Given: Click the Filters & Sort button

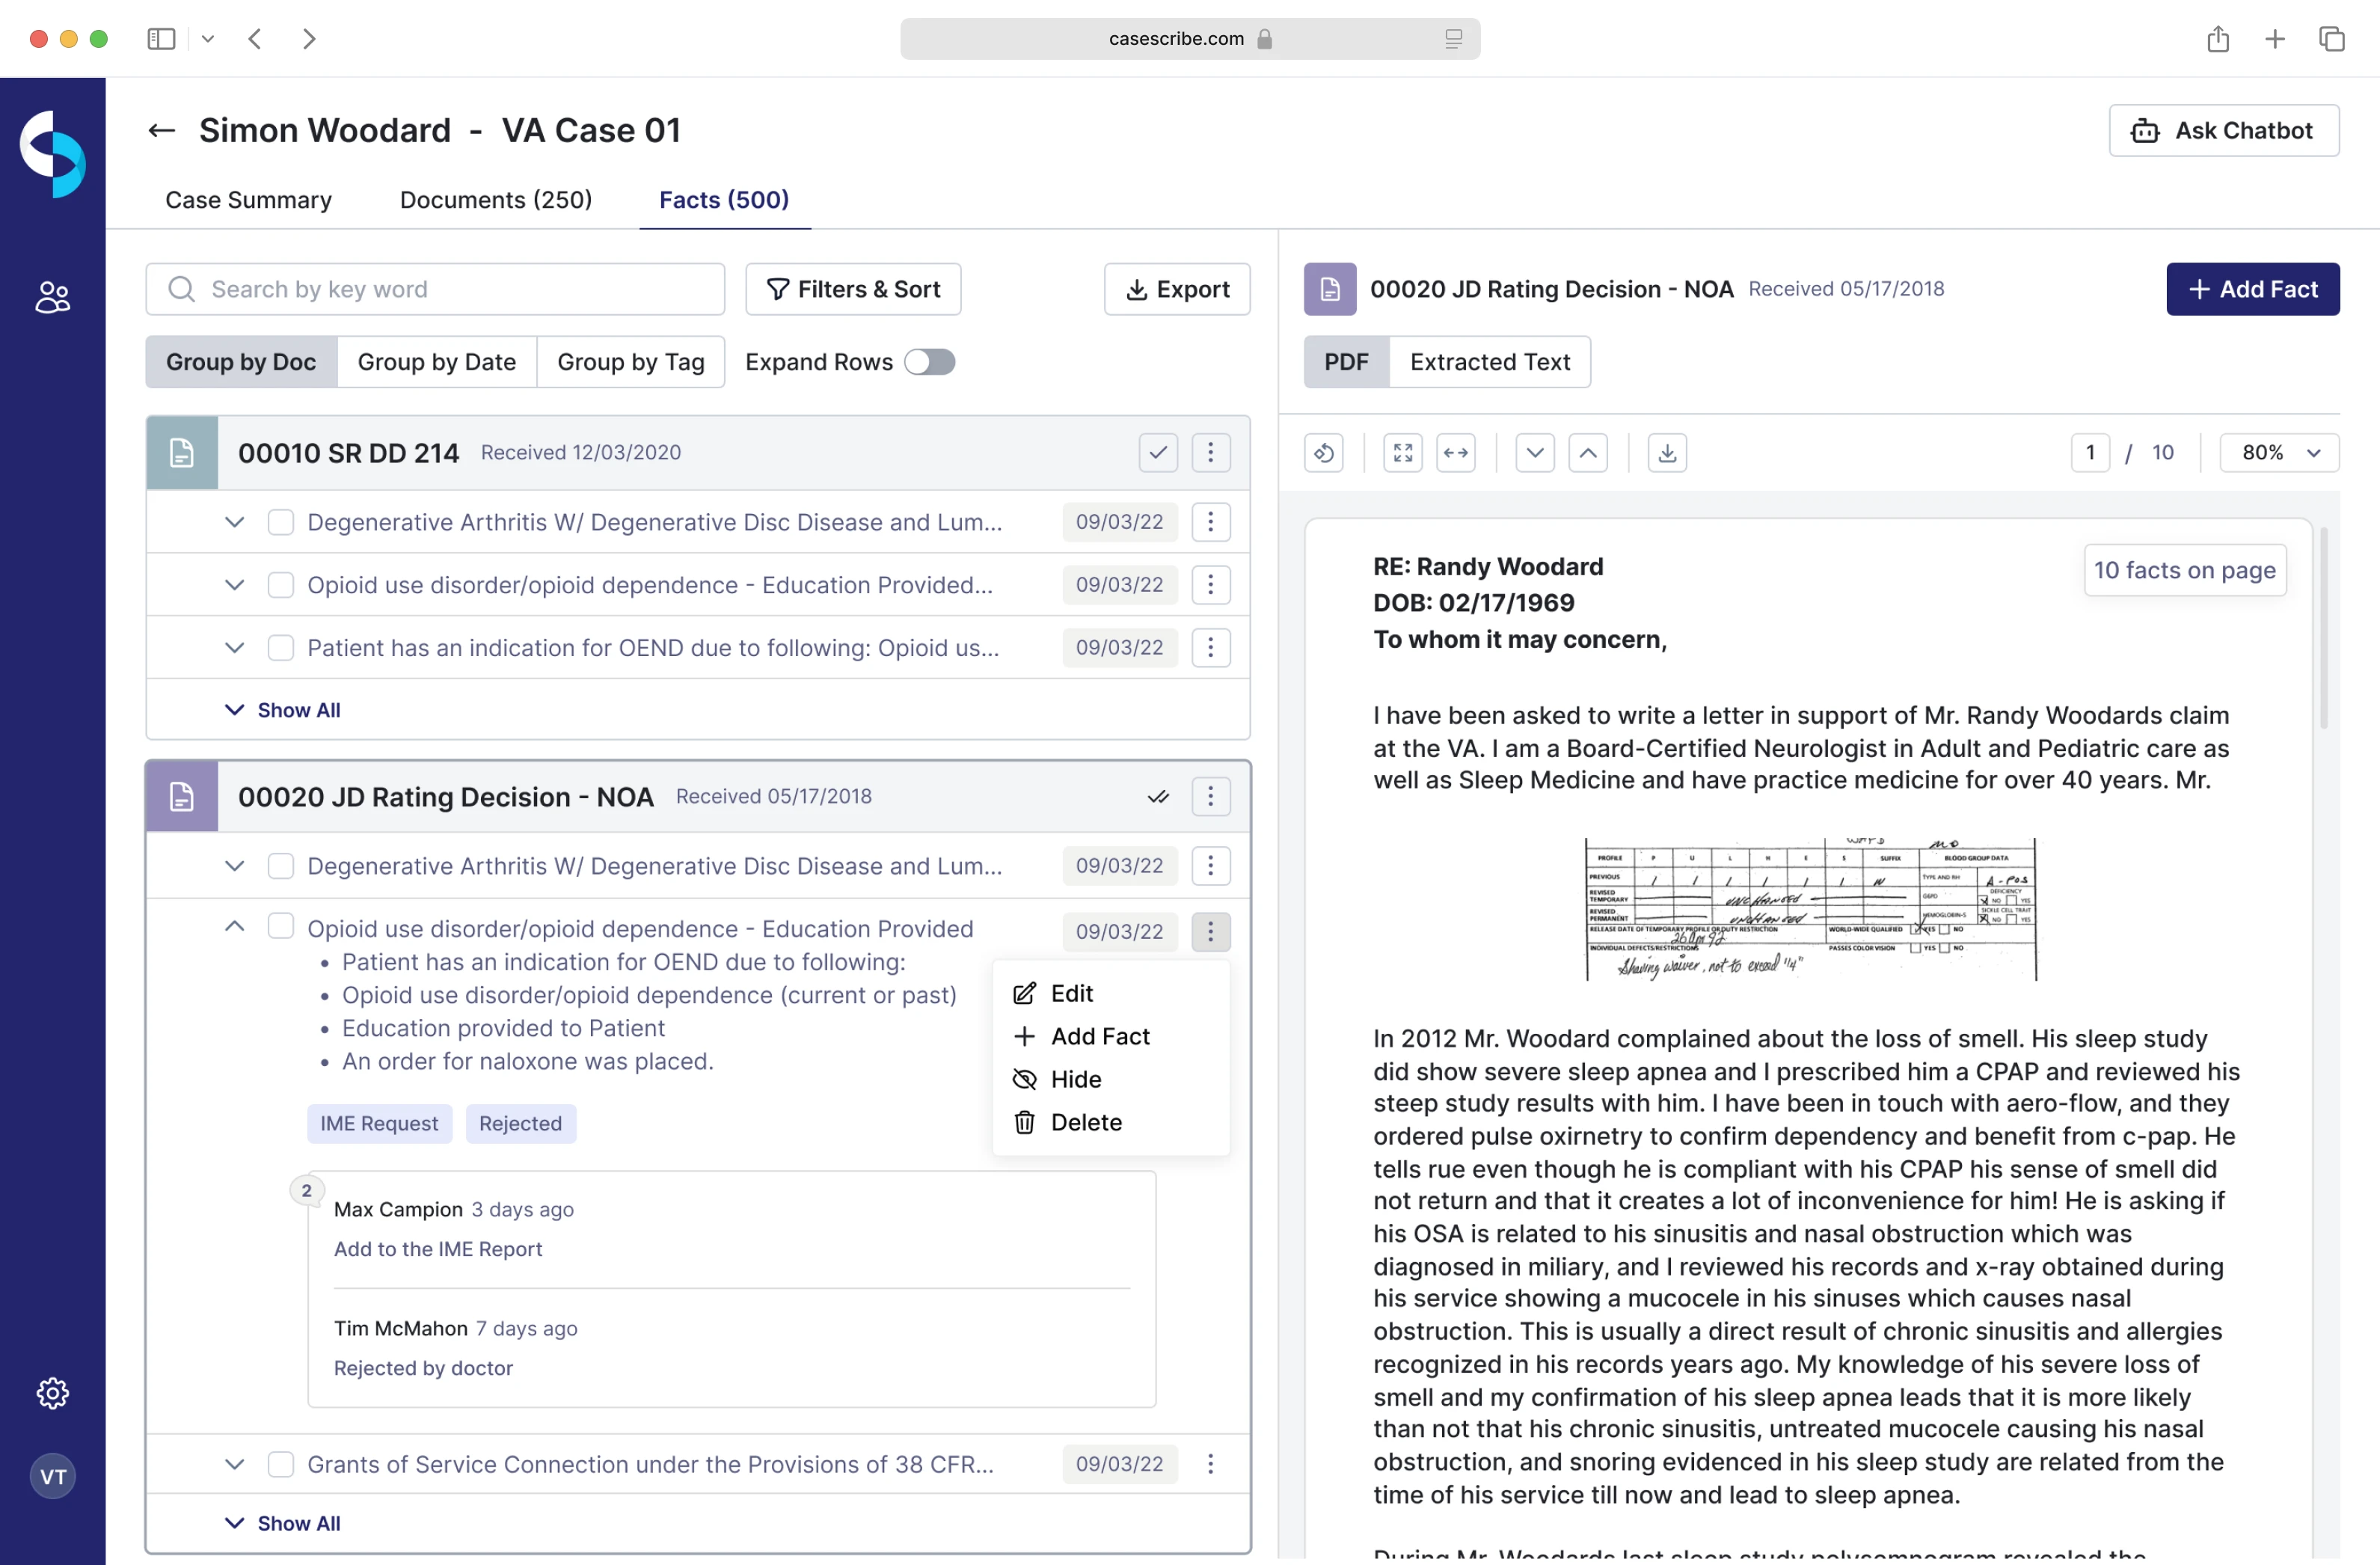Looking at the screenshot, I should point(853,289).
